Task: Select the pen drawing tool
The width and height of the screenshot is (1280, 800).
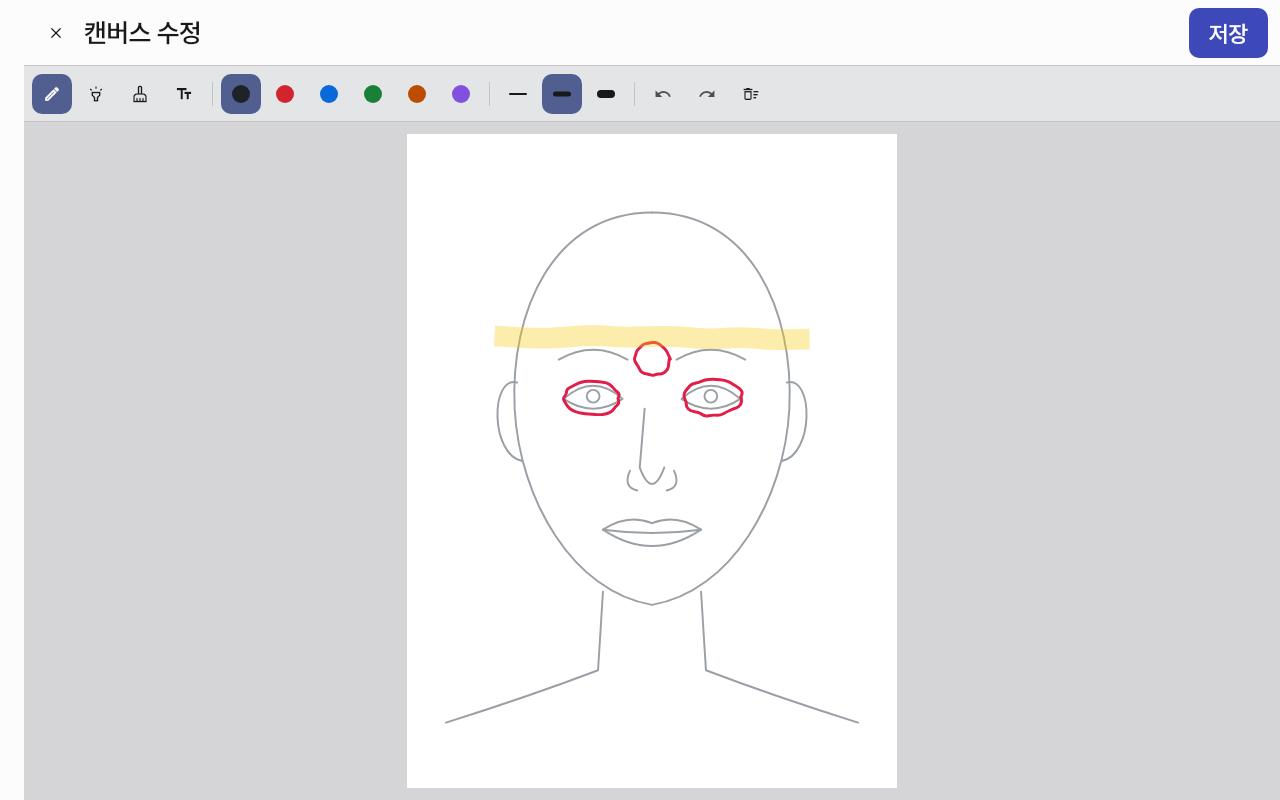Action: 52,94
